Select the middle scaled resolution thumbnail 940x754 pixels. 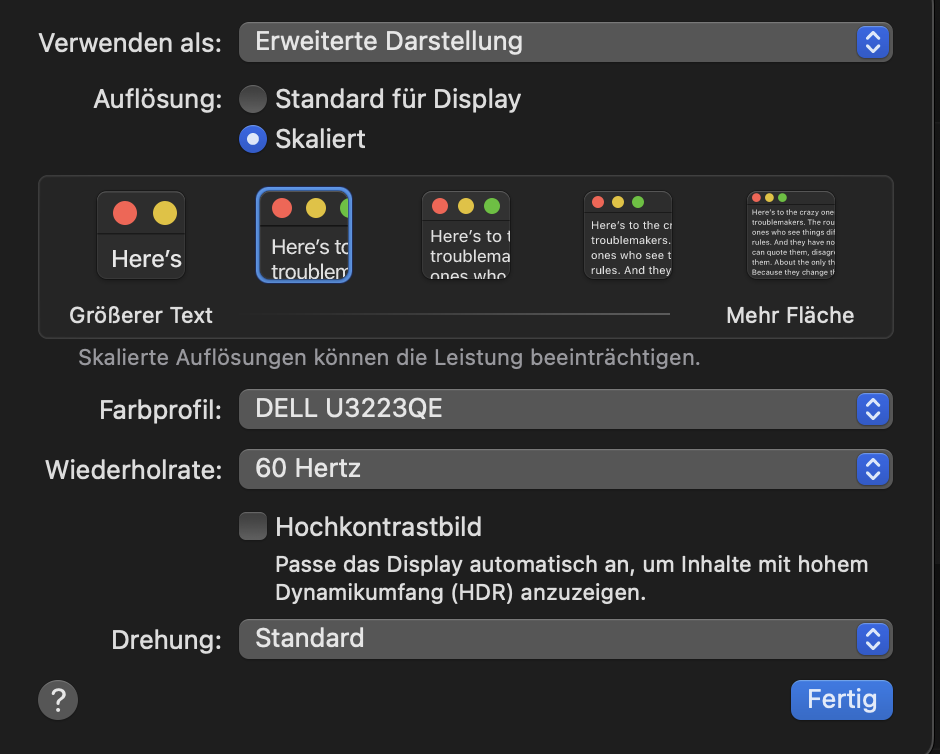466,235
